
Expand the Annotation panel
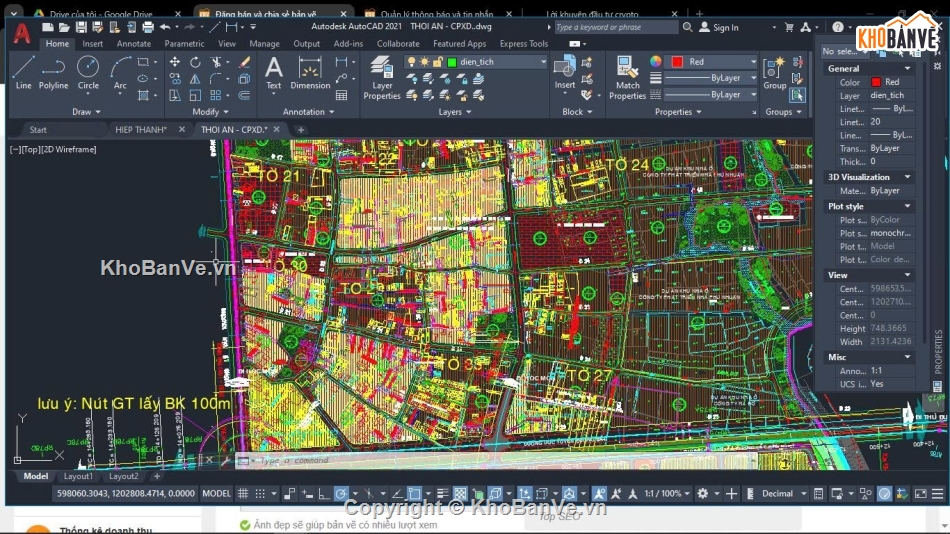click(x=308, y=112)
